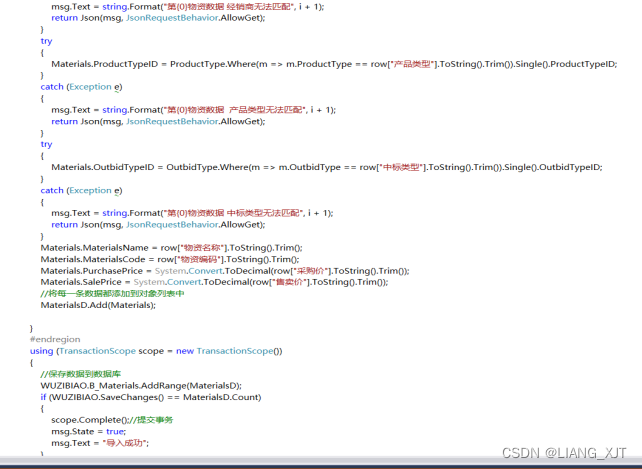This screenshot has width=642, height=469.
Task: Click the comment "提交事务"
Action: click(x=151, y=420)
